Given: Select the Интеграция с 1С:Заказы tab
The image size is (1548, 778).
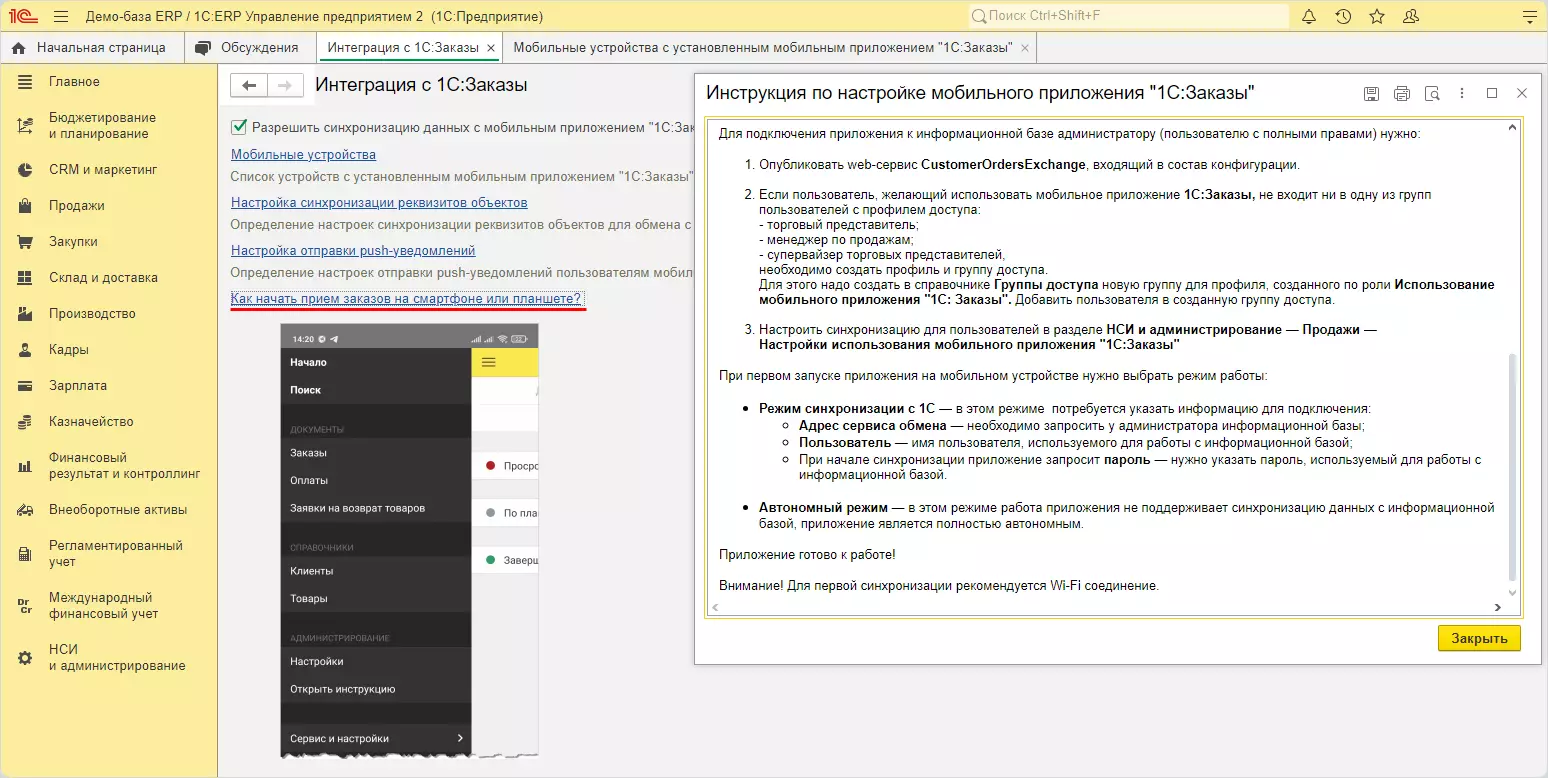Looking at the screenshot, I should coord(404,48).
